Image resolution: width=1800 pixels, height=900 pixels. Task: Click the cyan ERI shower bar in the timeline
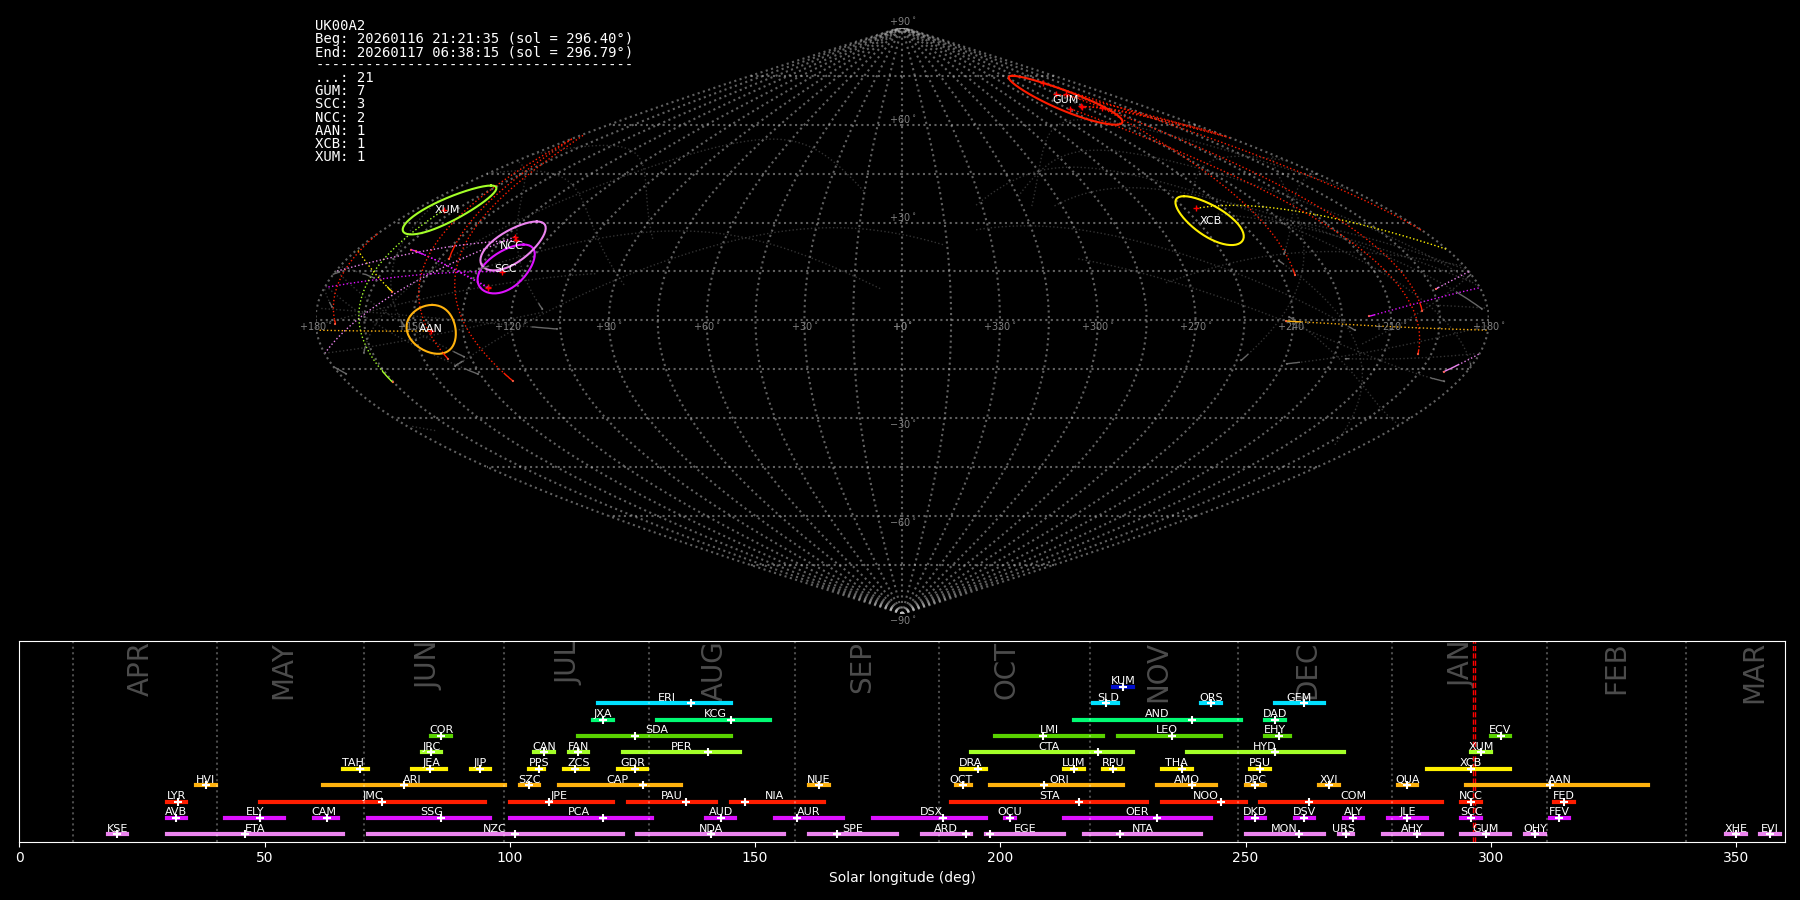tap(664, 703)
